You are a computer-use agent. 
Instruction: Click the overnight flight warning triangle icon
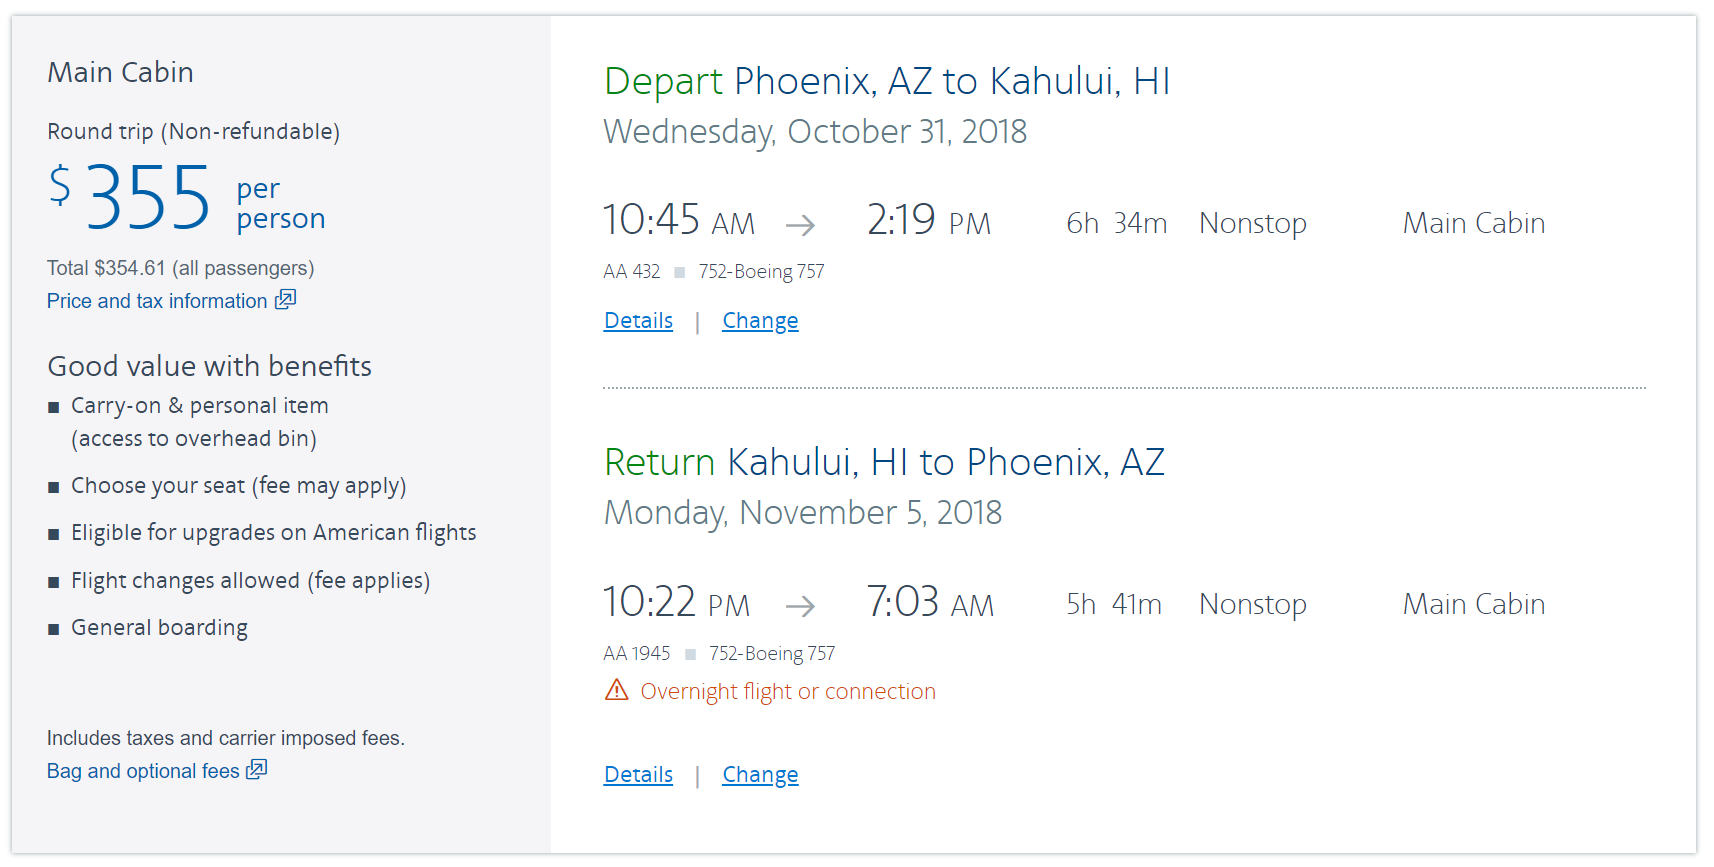pyautogui.click(x=617, y=690)
